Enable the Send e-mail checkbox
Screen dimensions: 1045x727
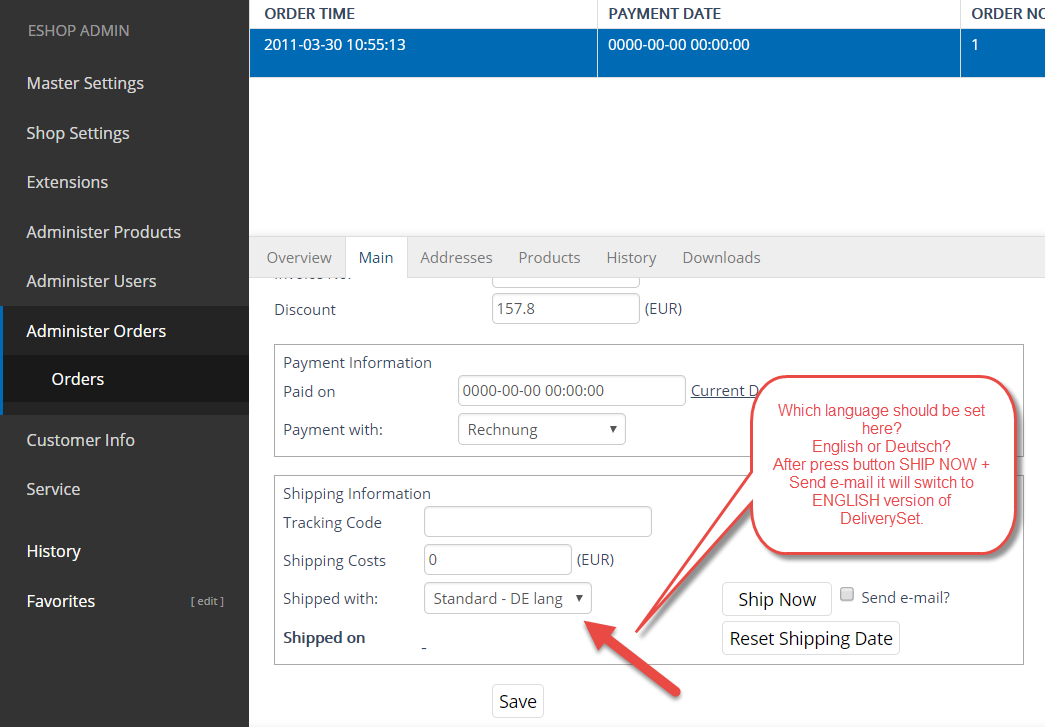click(x=847, y=595)
